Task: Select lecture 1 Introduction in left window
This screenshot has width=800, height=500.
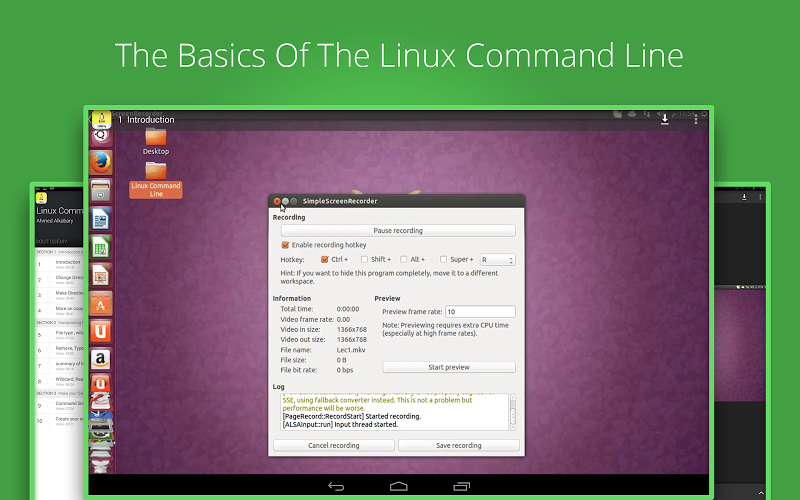Action: 59,264
